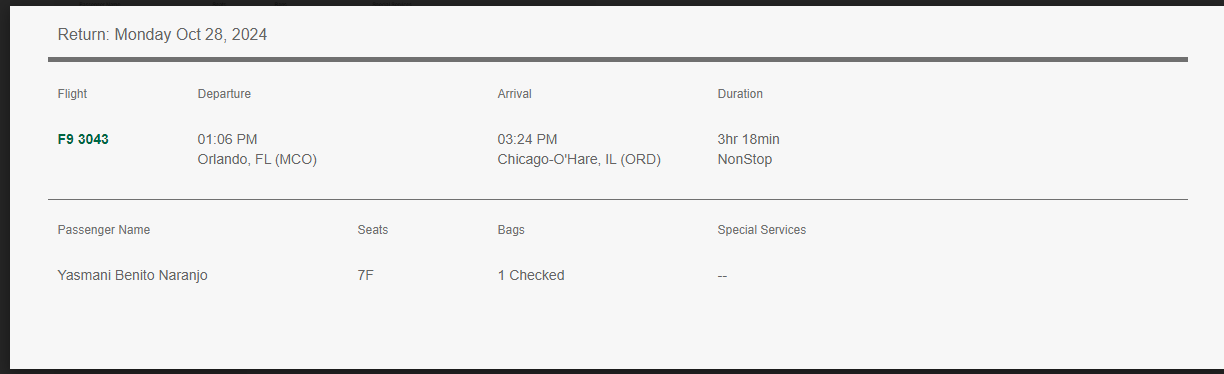The width and height of the screenshot is (1224, 374).
Task: Select the Bags column header
Action: tap(511, 230)
